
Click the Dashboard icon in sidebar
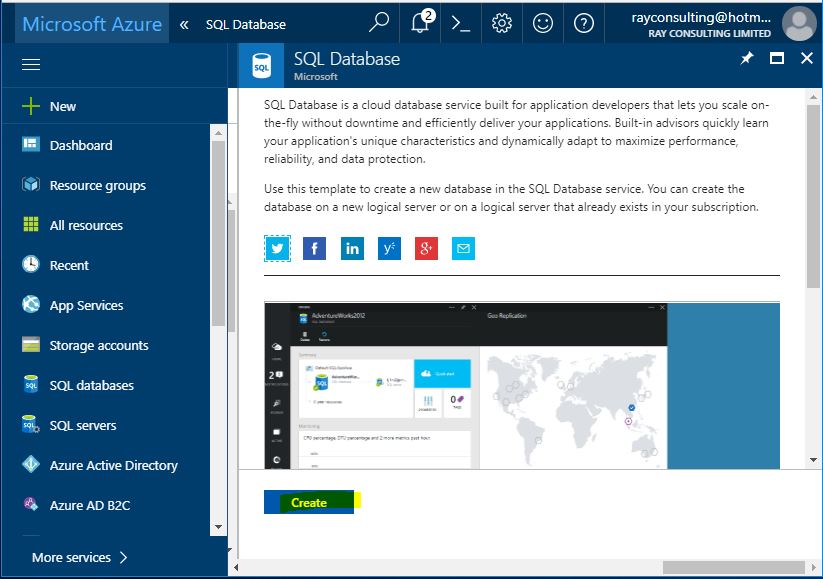[x=31, y=144]
